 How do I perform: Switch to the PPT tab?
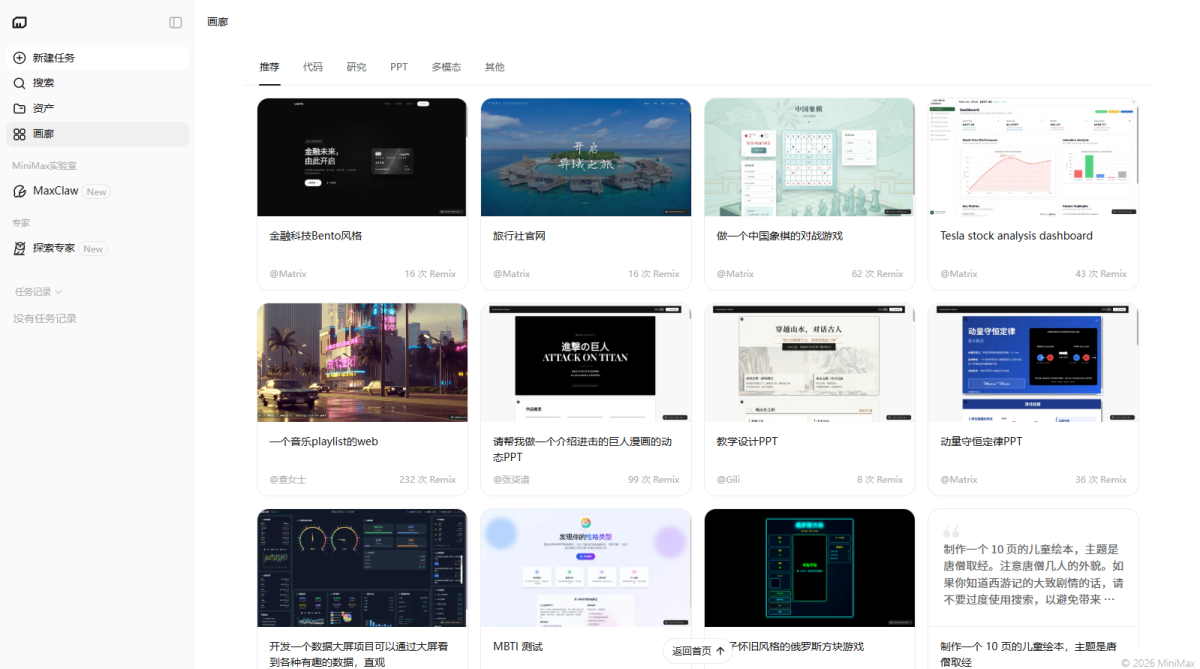(399, 67)
